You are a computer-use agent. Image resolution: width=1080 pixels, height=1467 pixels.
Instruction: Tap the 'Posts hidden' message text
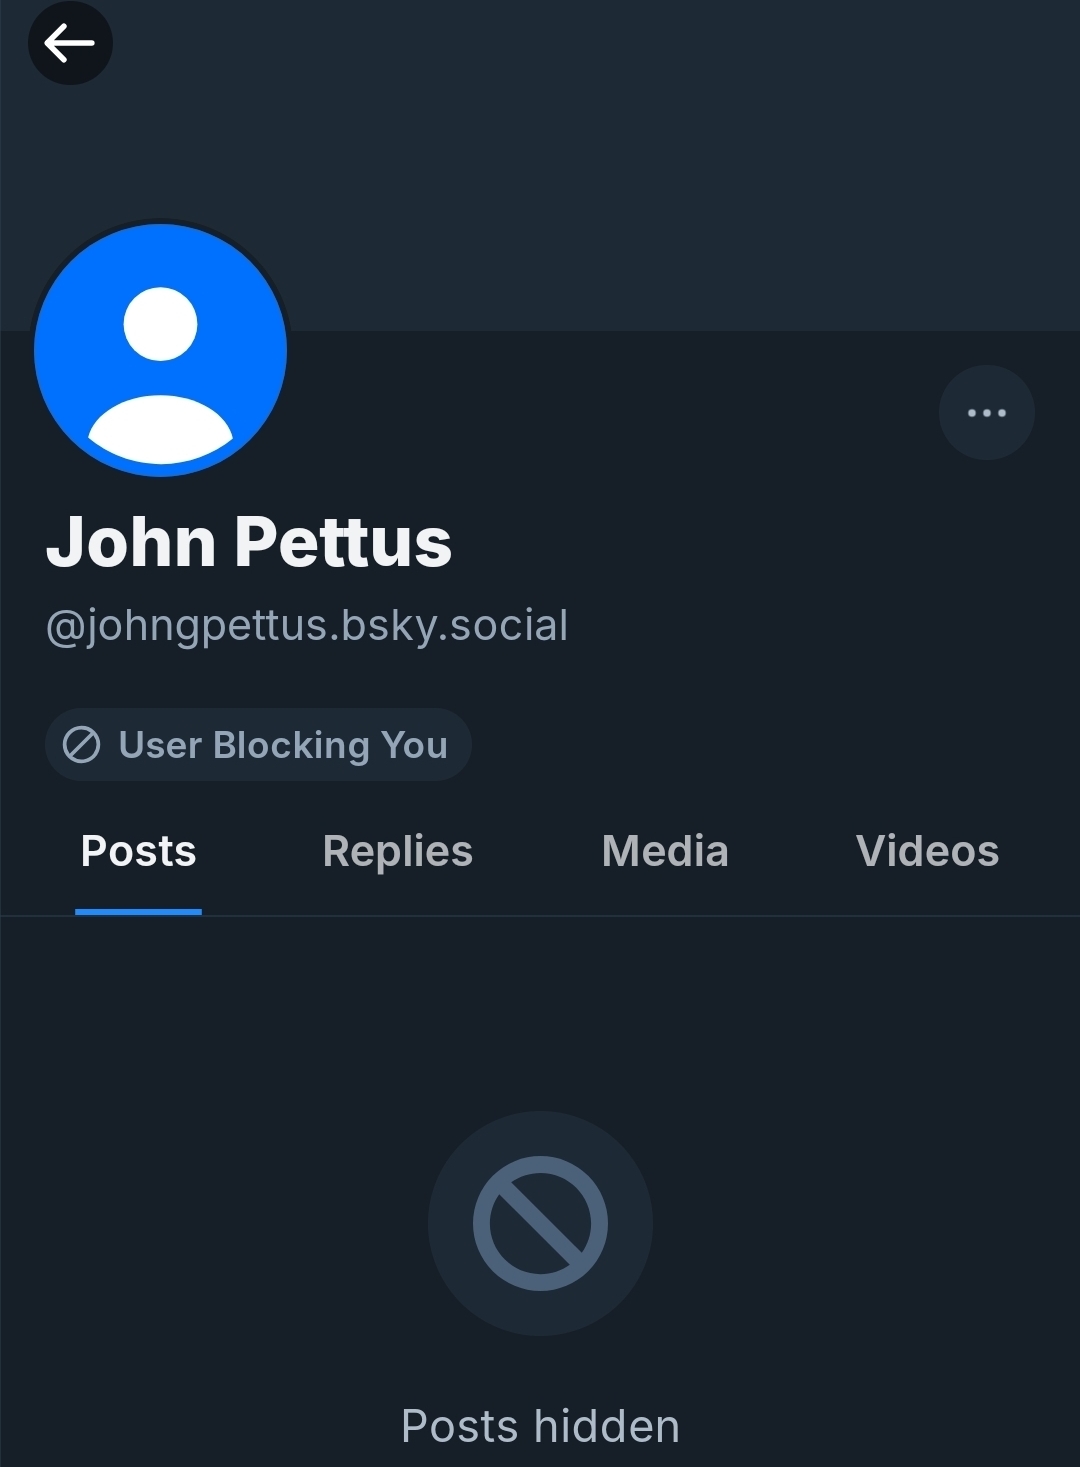[x=540, y=1426]
